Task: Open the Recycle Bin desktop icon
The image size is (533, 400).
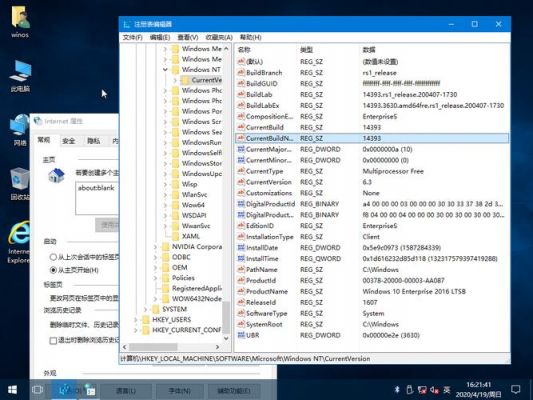Action: tap(20, 184)
